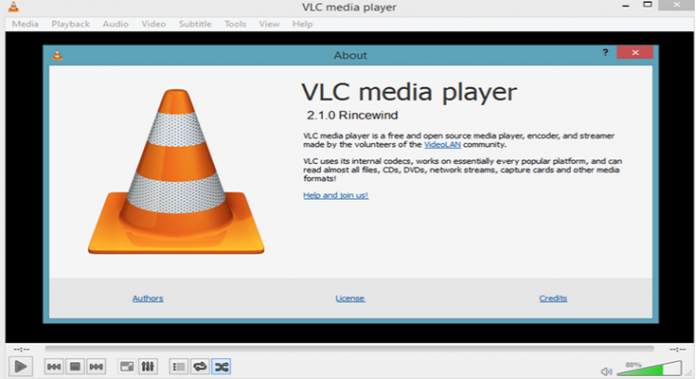
Task: Click the large VLC cone logo
Action: 176,172
